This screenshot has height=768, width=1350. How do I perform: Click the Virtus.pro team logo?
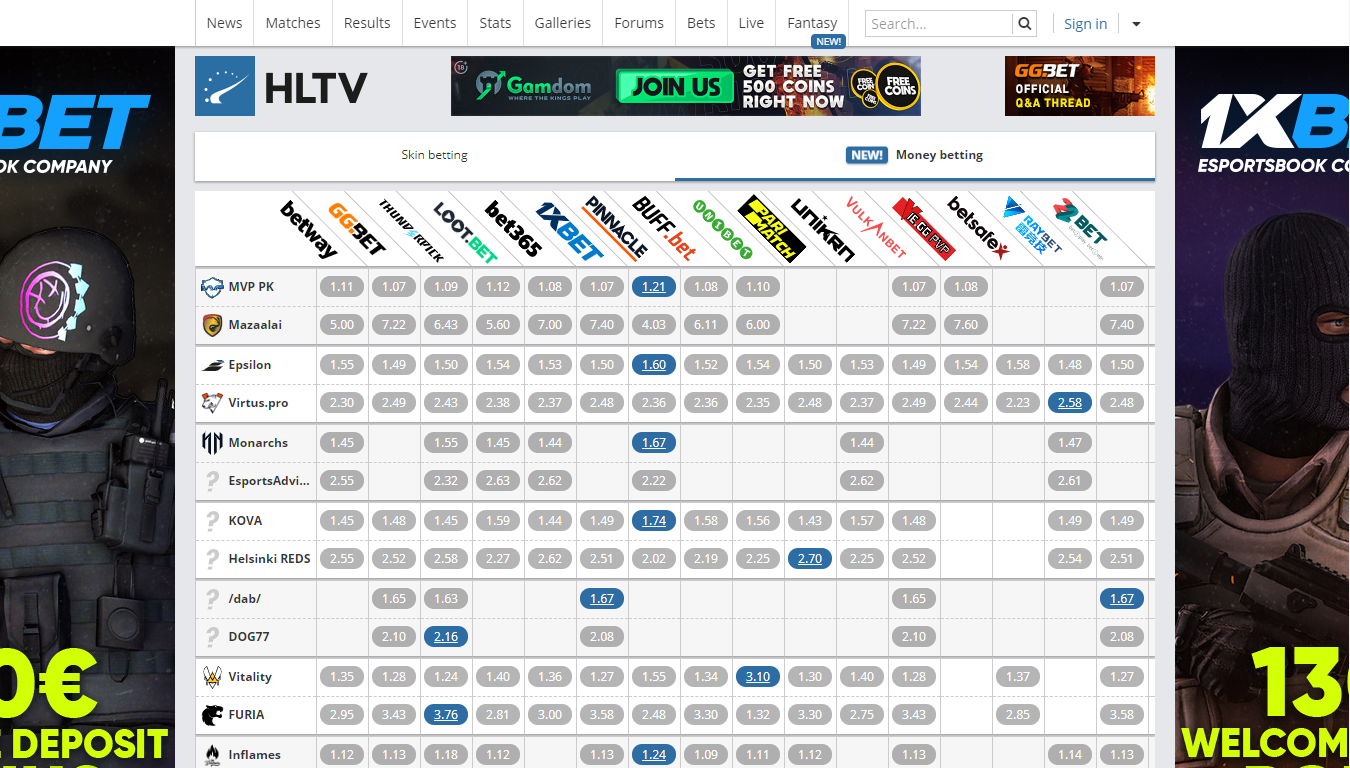coord(212,403)
